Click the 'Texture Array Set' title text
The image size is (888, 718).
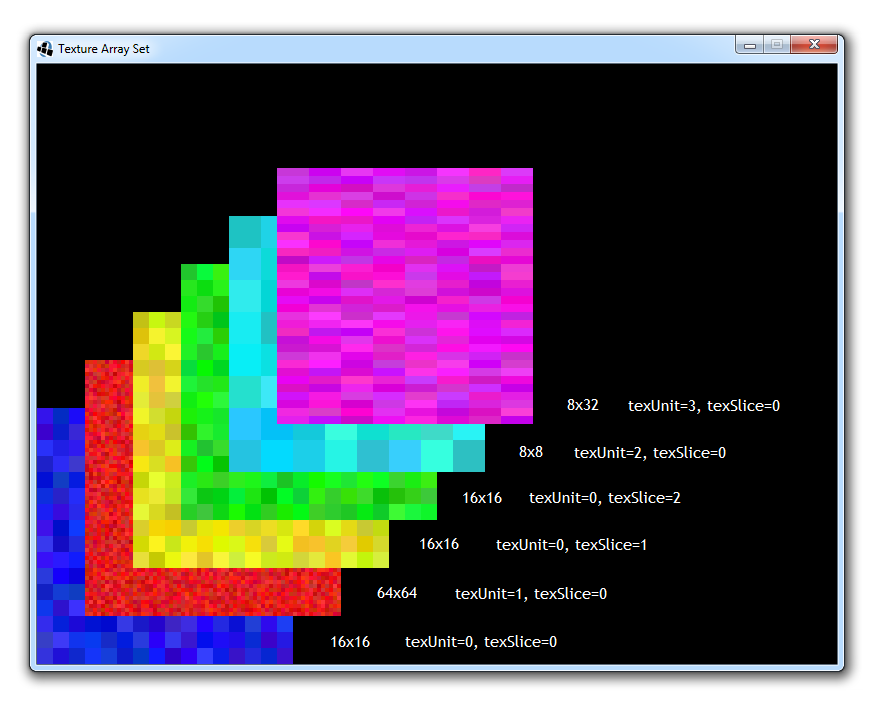pos(104,49)
